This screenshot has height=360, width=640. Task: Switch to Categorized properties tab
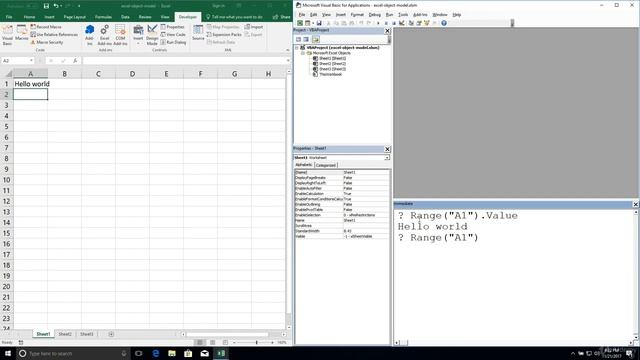click(x=326, y=165)
